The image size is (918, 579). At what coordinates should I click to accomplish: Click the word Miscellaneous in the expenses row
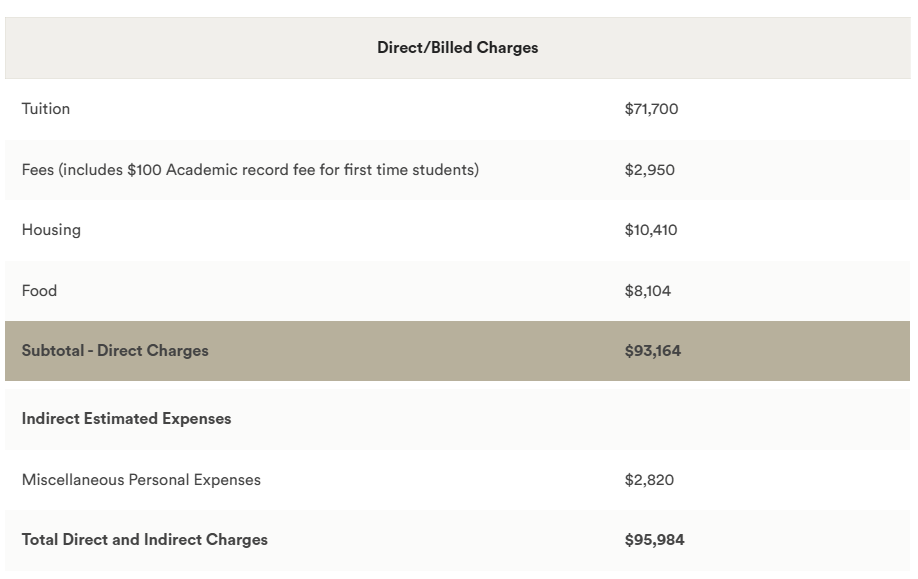point(73,480)
